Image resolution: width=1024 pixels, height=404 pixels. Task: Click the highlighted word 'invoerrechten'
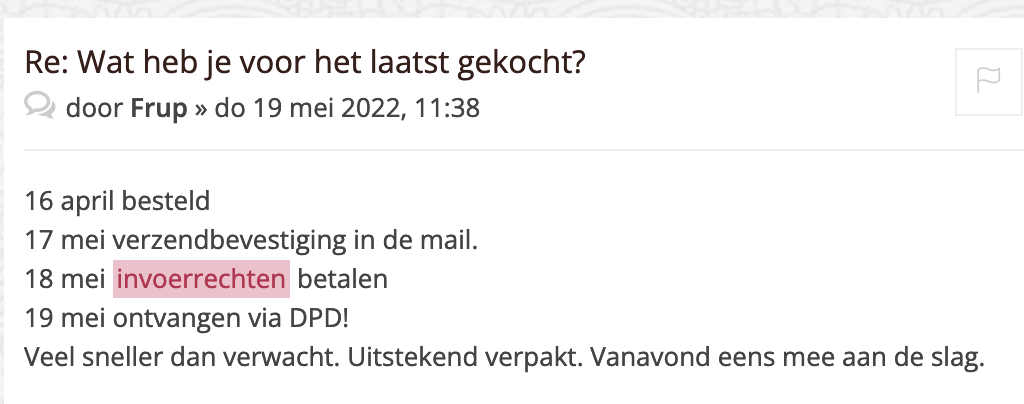pos(201,279)
